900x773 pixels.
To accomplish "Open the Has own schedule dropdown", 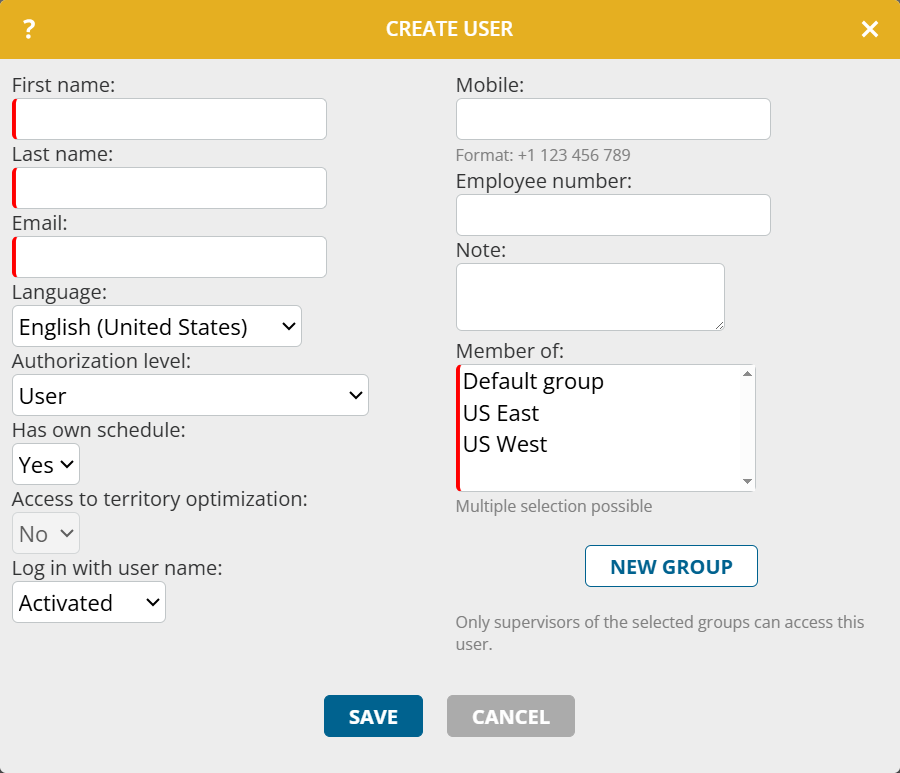I will (46, 464).
